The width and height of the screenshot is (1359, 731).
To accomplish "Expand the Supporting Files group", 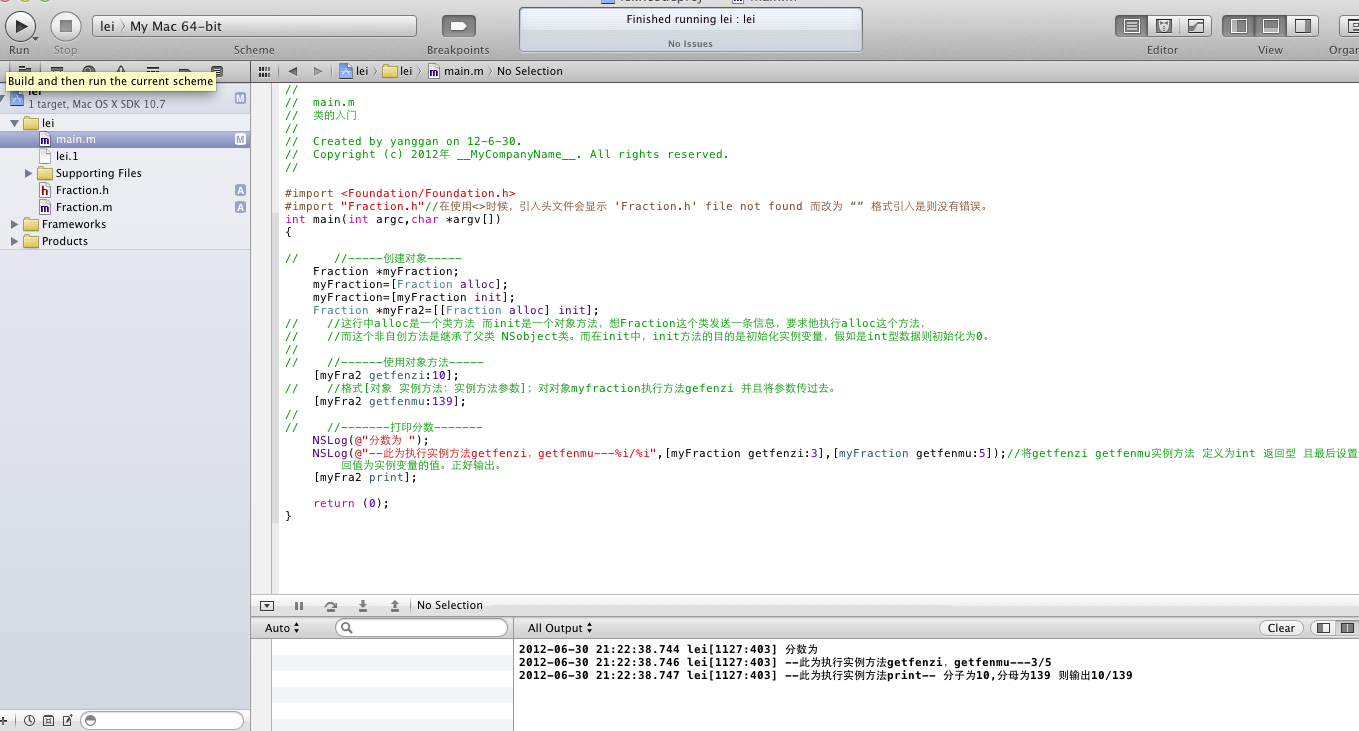I will coord(28,173).
